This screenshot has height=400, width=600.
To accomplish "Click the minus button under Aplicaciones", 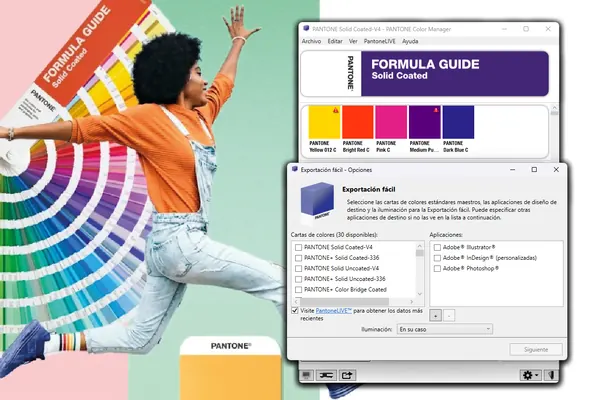I will click(449, 316).
